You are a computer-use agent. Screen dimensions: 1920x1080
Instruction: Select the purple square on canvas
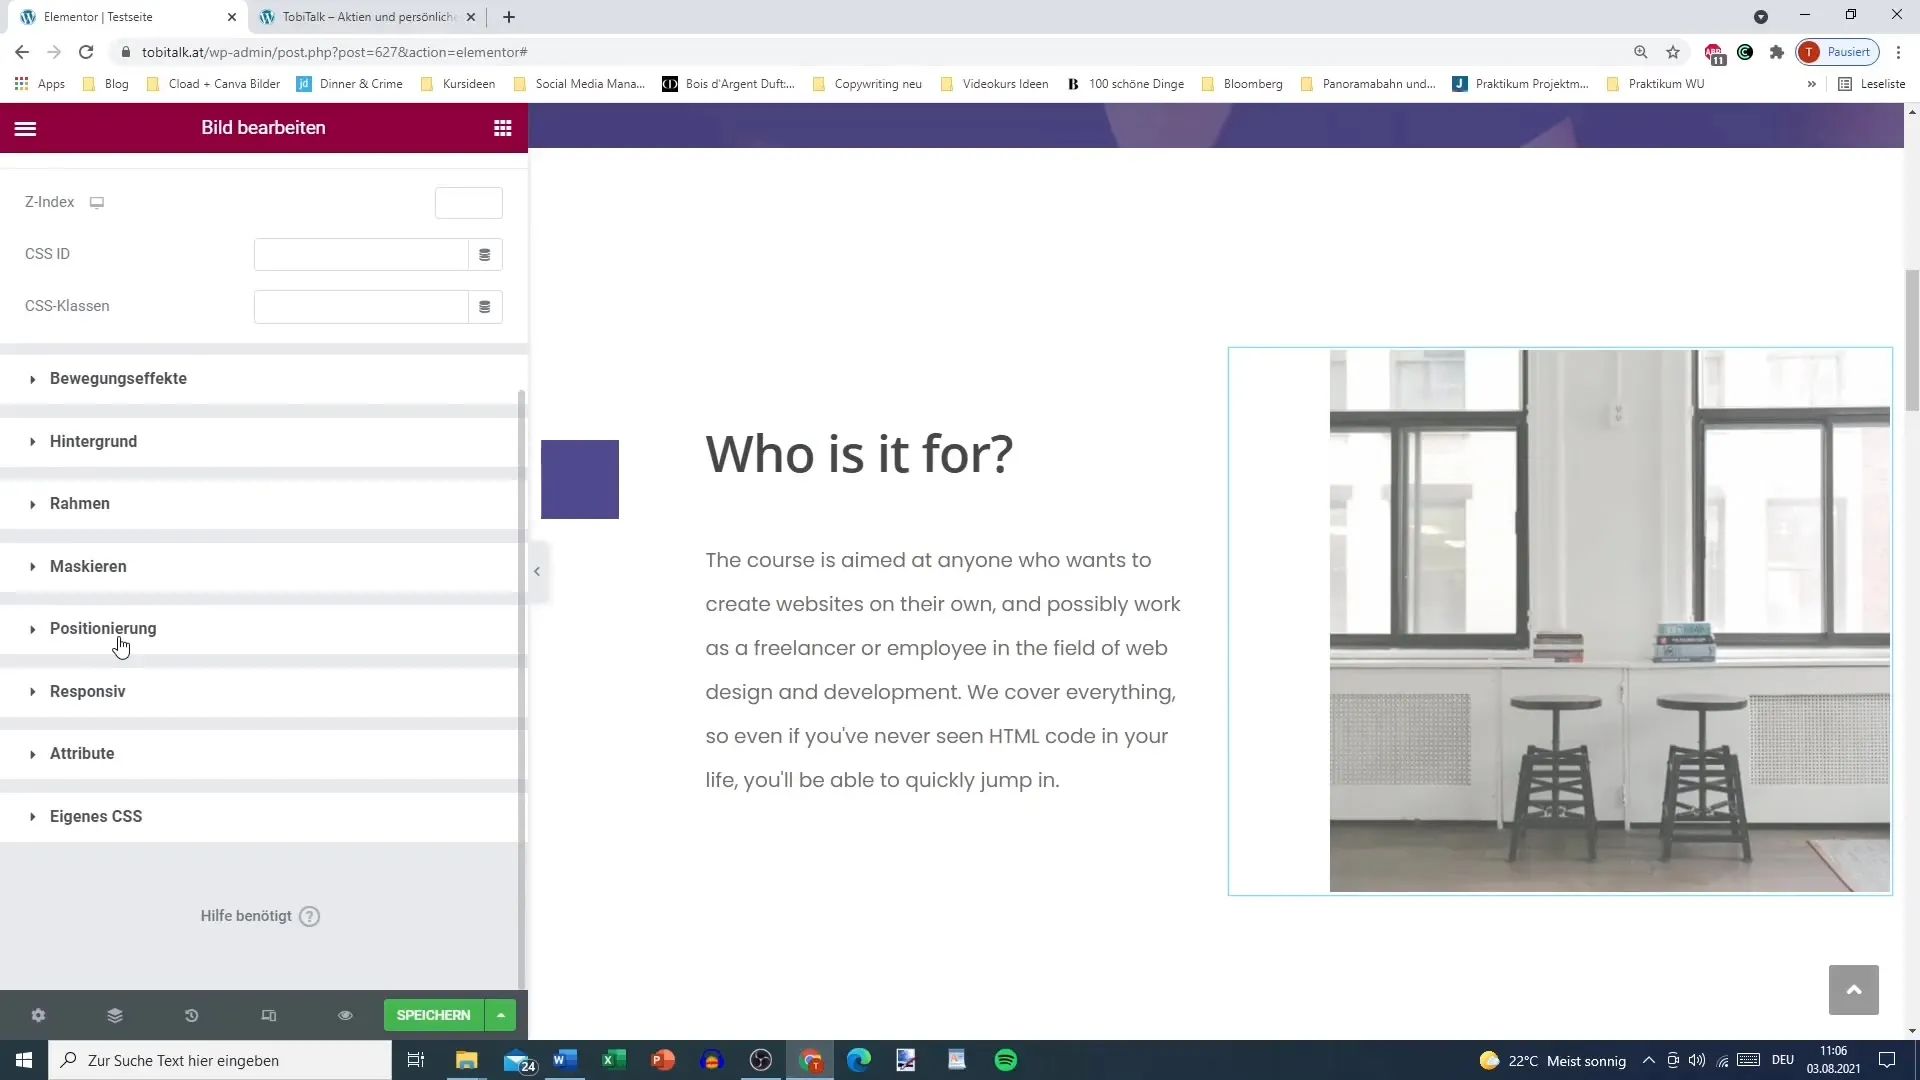coord(580,479)
